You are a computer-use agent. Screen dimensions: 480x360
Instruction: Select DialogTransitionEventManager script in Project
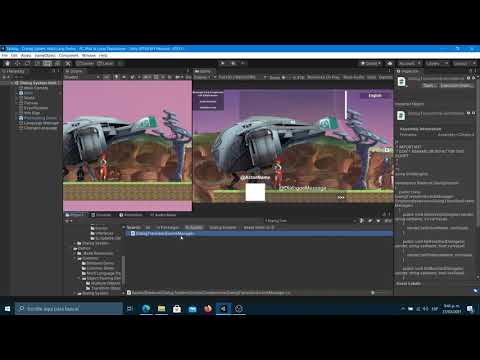click(259, 234)
